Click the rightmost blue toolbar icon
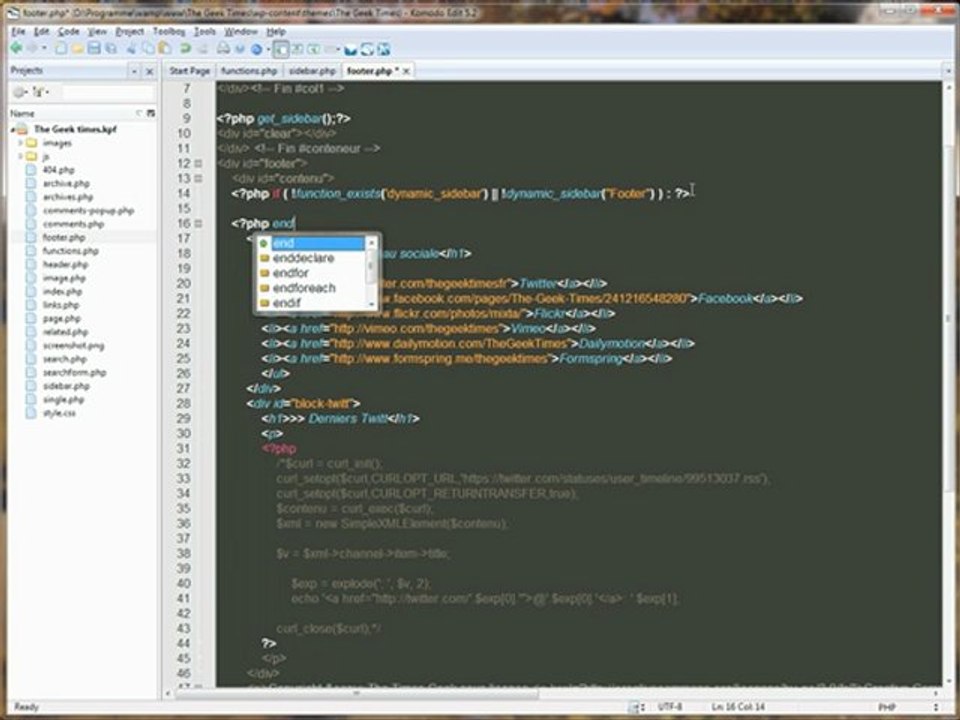This screenshot has height=720, width=960. tap(384, 50)
